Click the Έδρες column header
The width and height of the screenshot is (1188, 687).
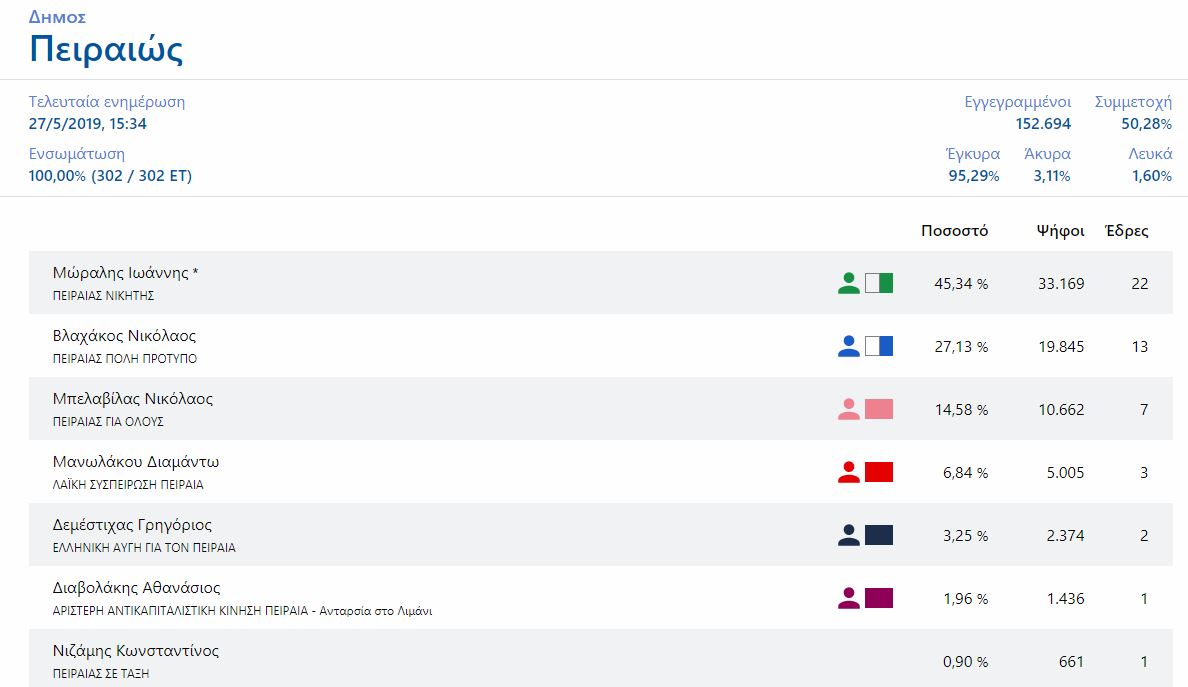pos(1127,230)
